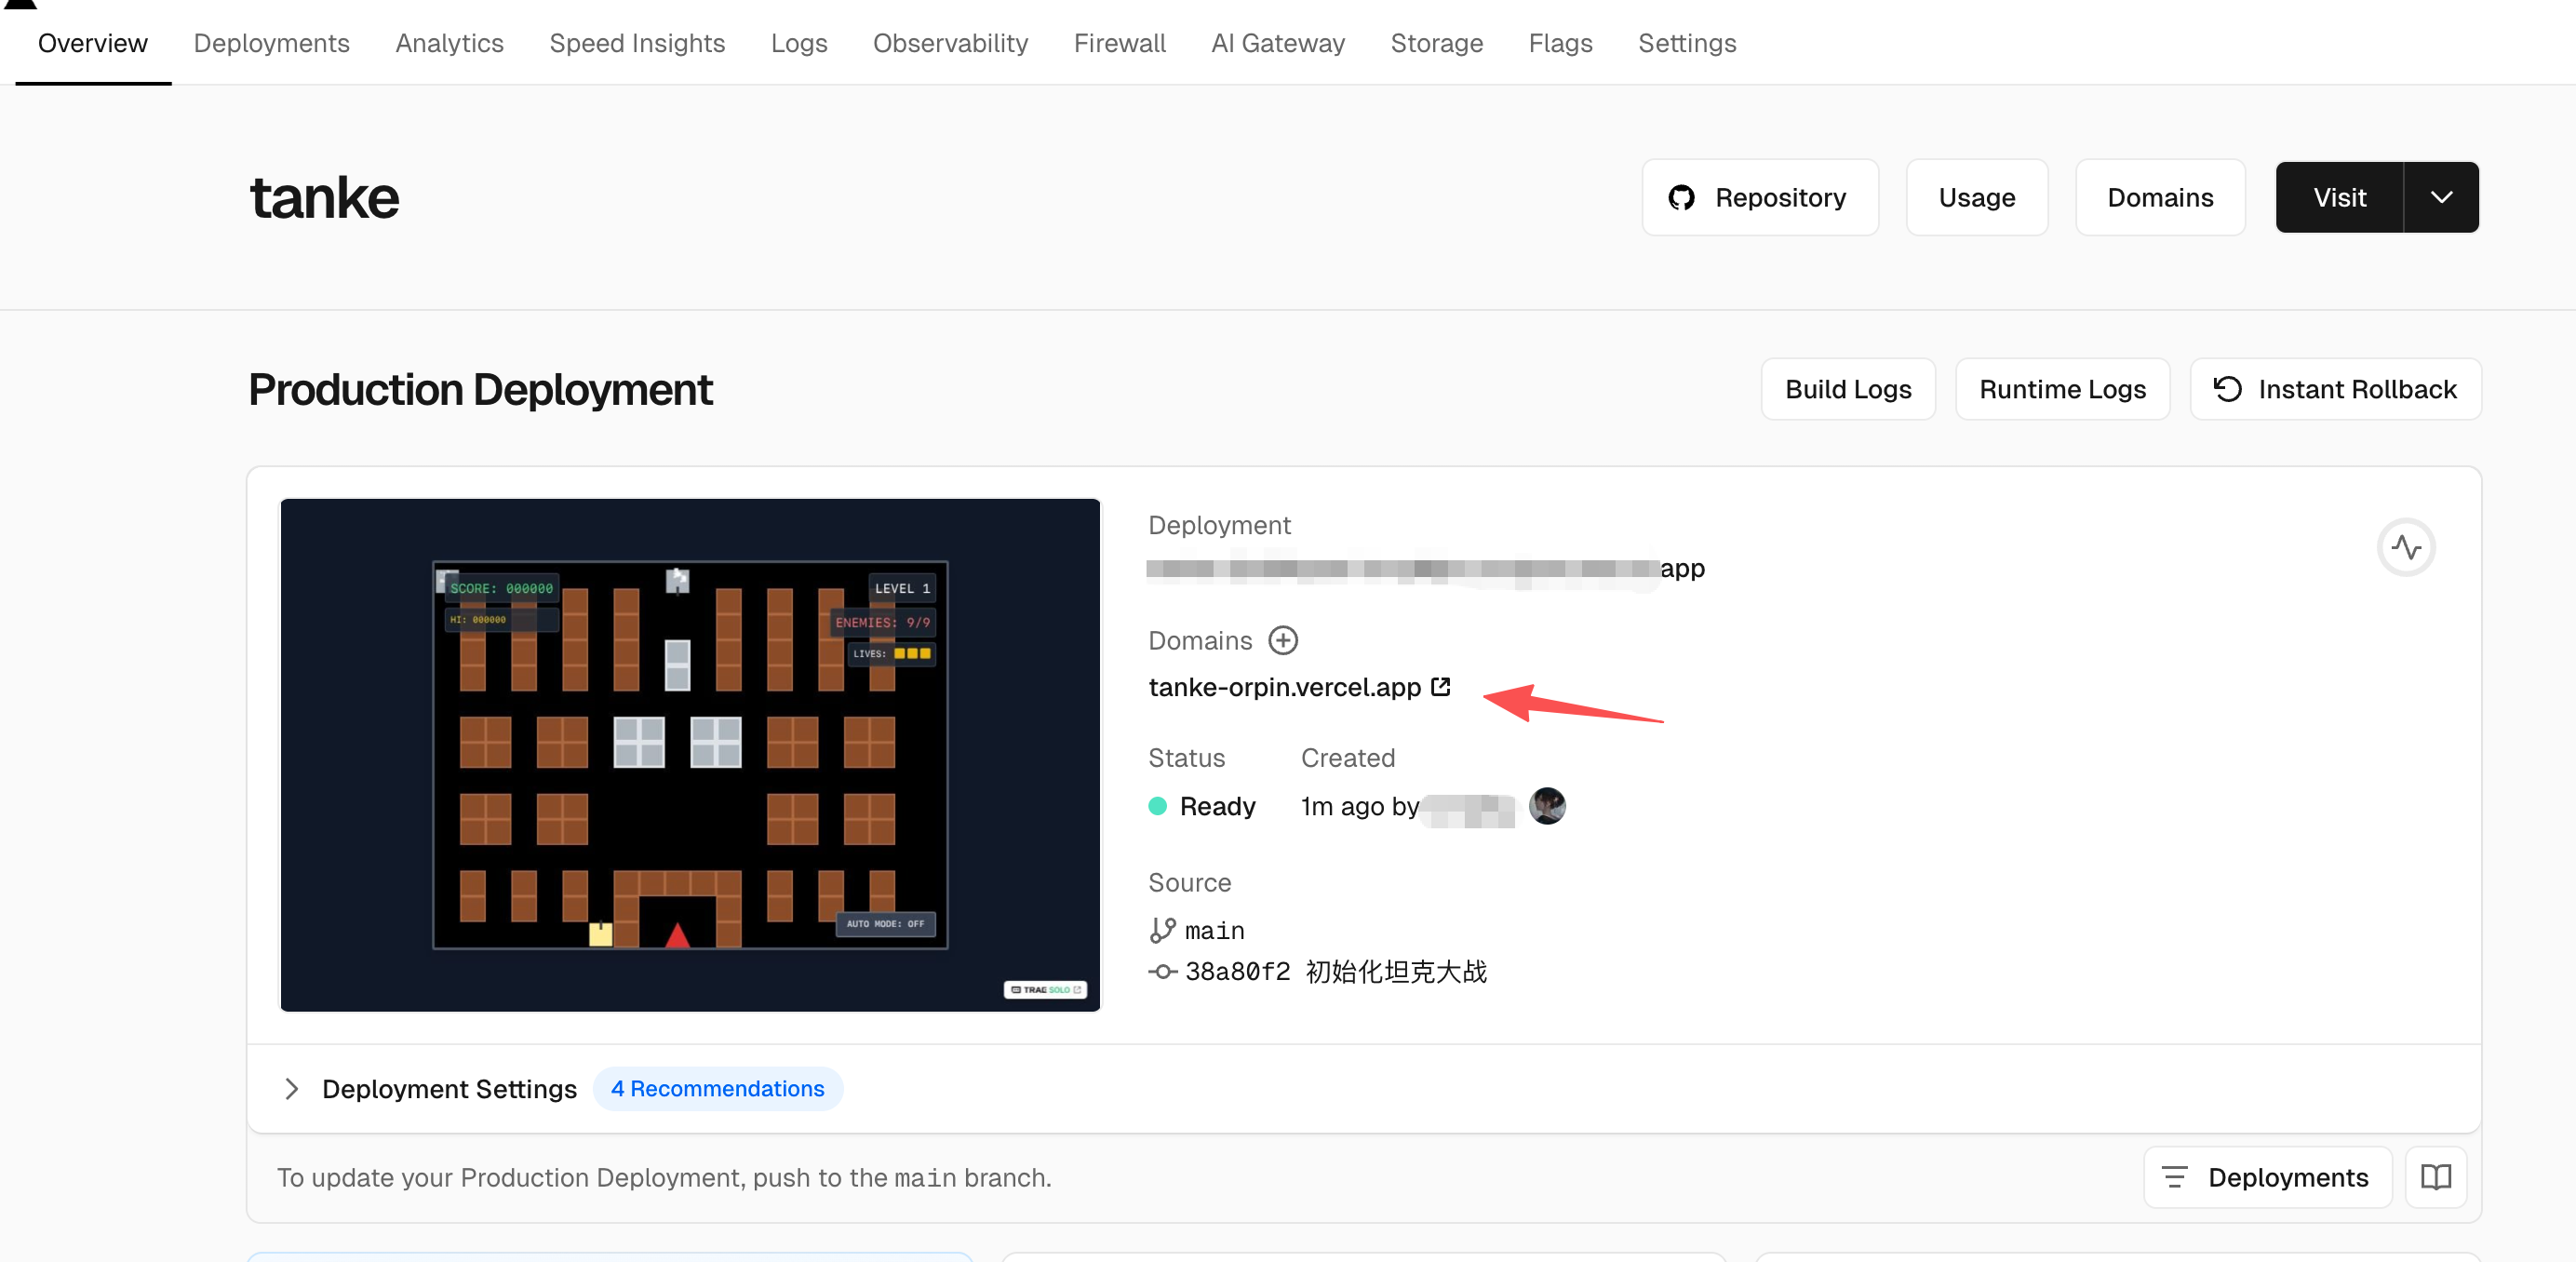Open the Visit dropdown arrow
The width and height of the screenshot is (2576, 1262).
coord(2440,198)
